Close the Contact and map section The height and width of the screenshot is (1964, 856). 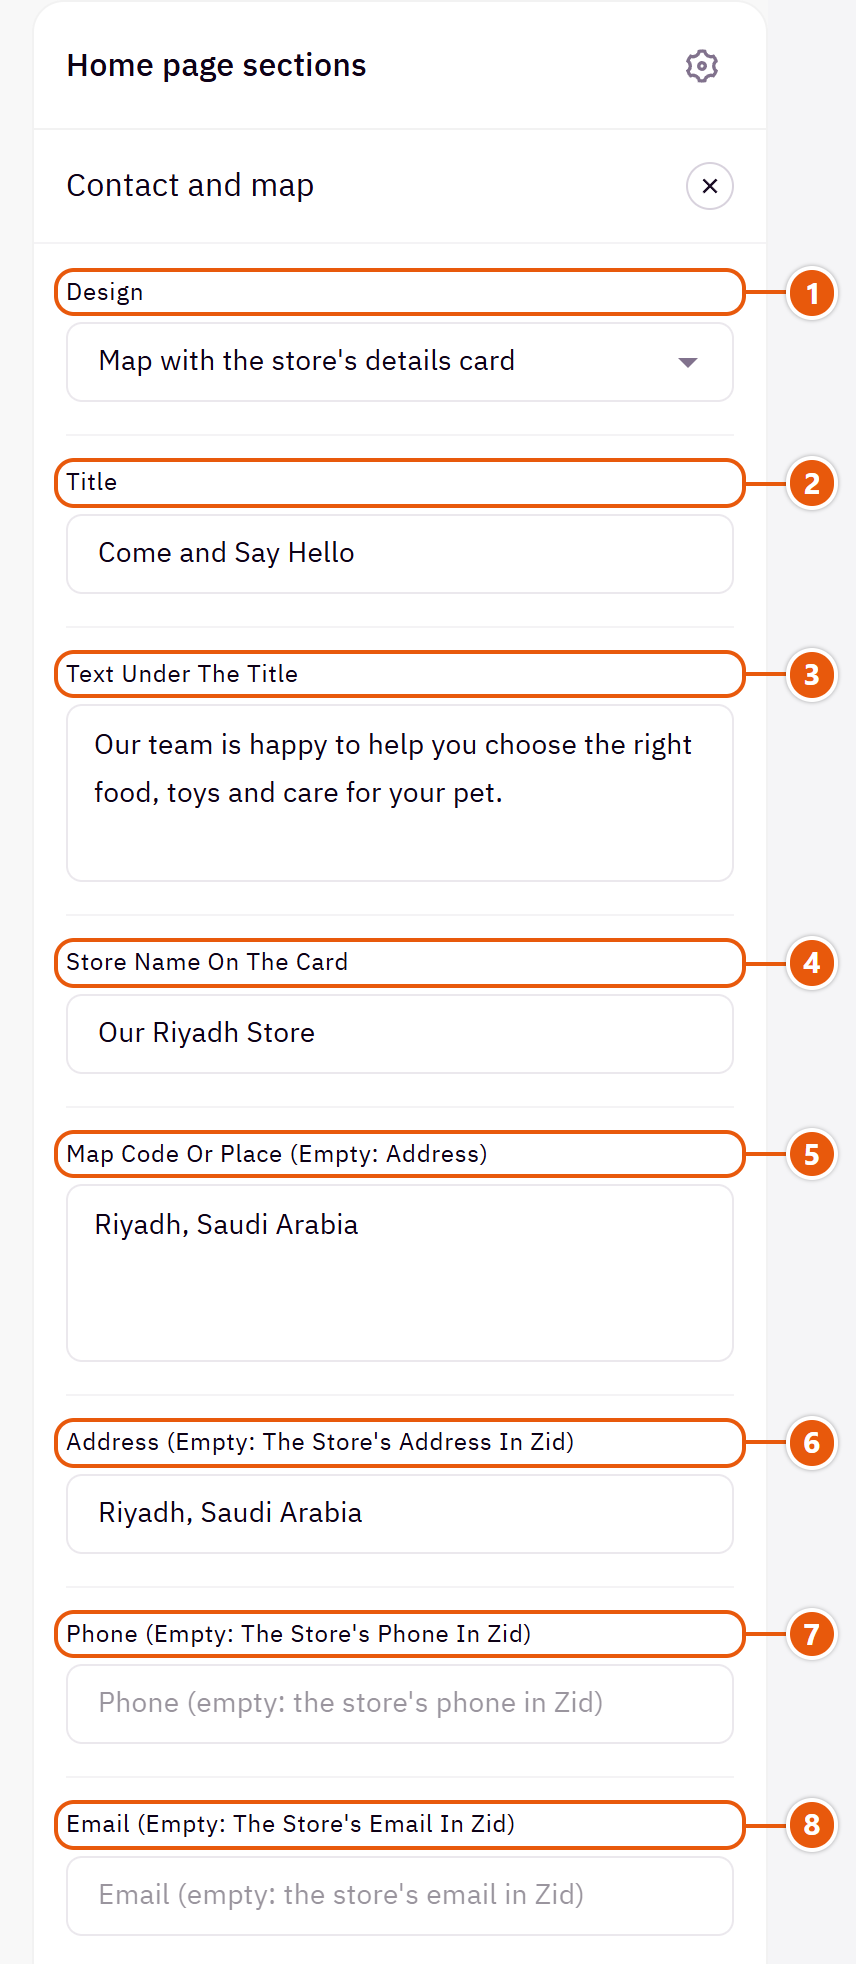point(710,186)
